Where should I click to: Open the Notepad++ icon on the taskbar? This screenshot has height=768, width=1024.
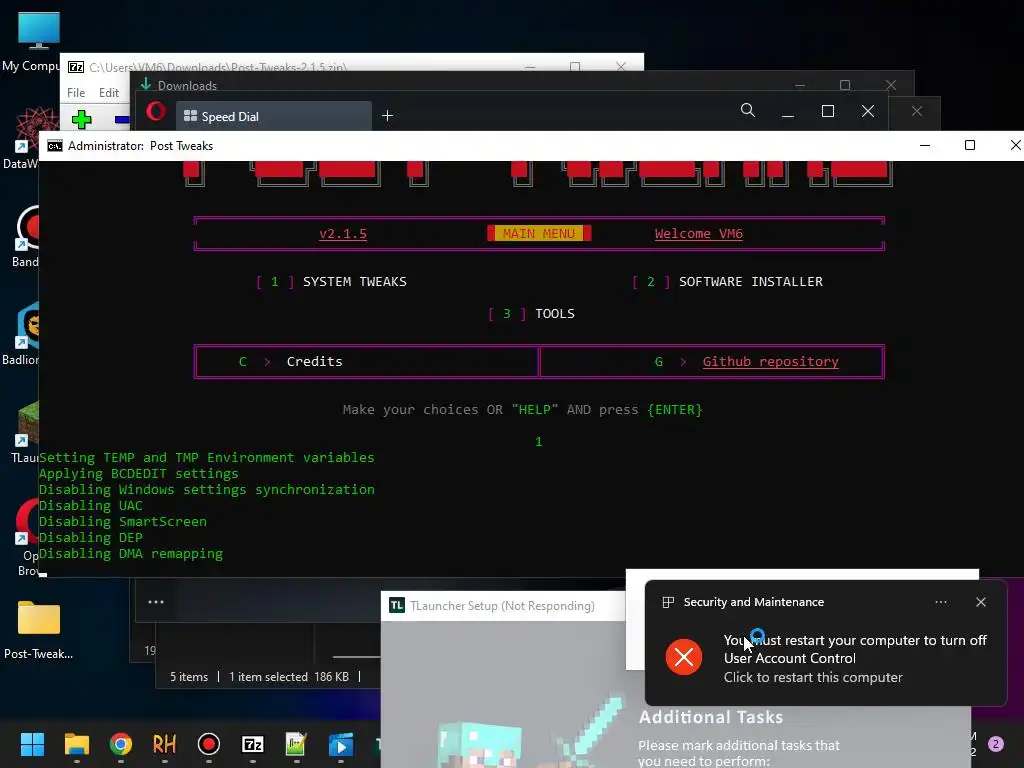coord(296,744)
